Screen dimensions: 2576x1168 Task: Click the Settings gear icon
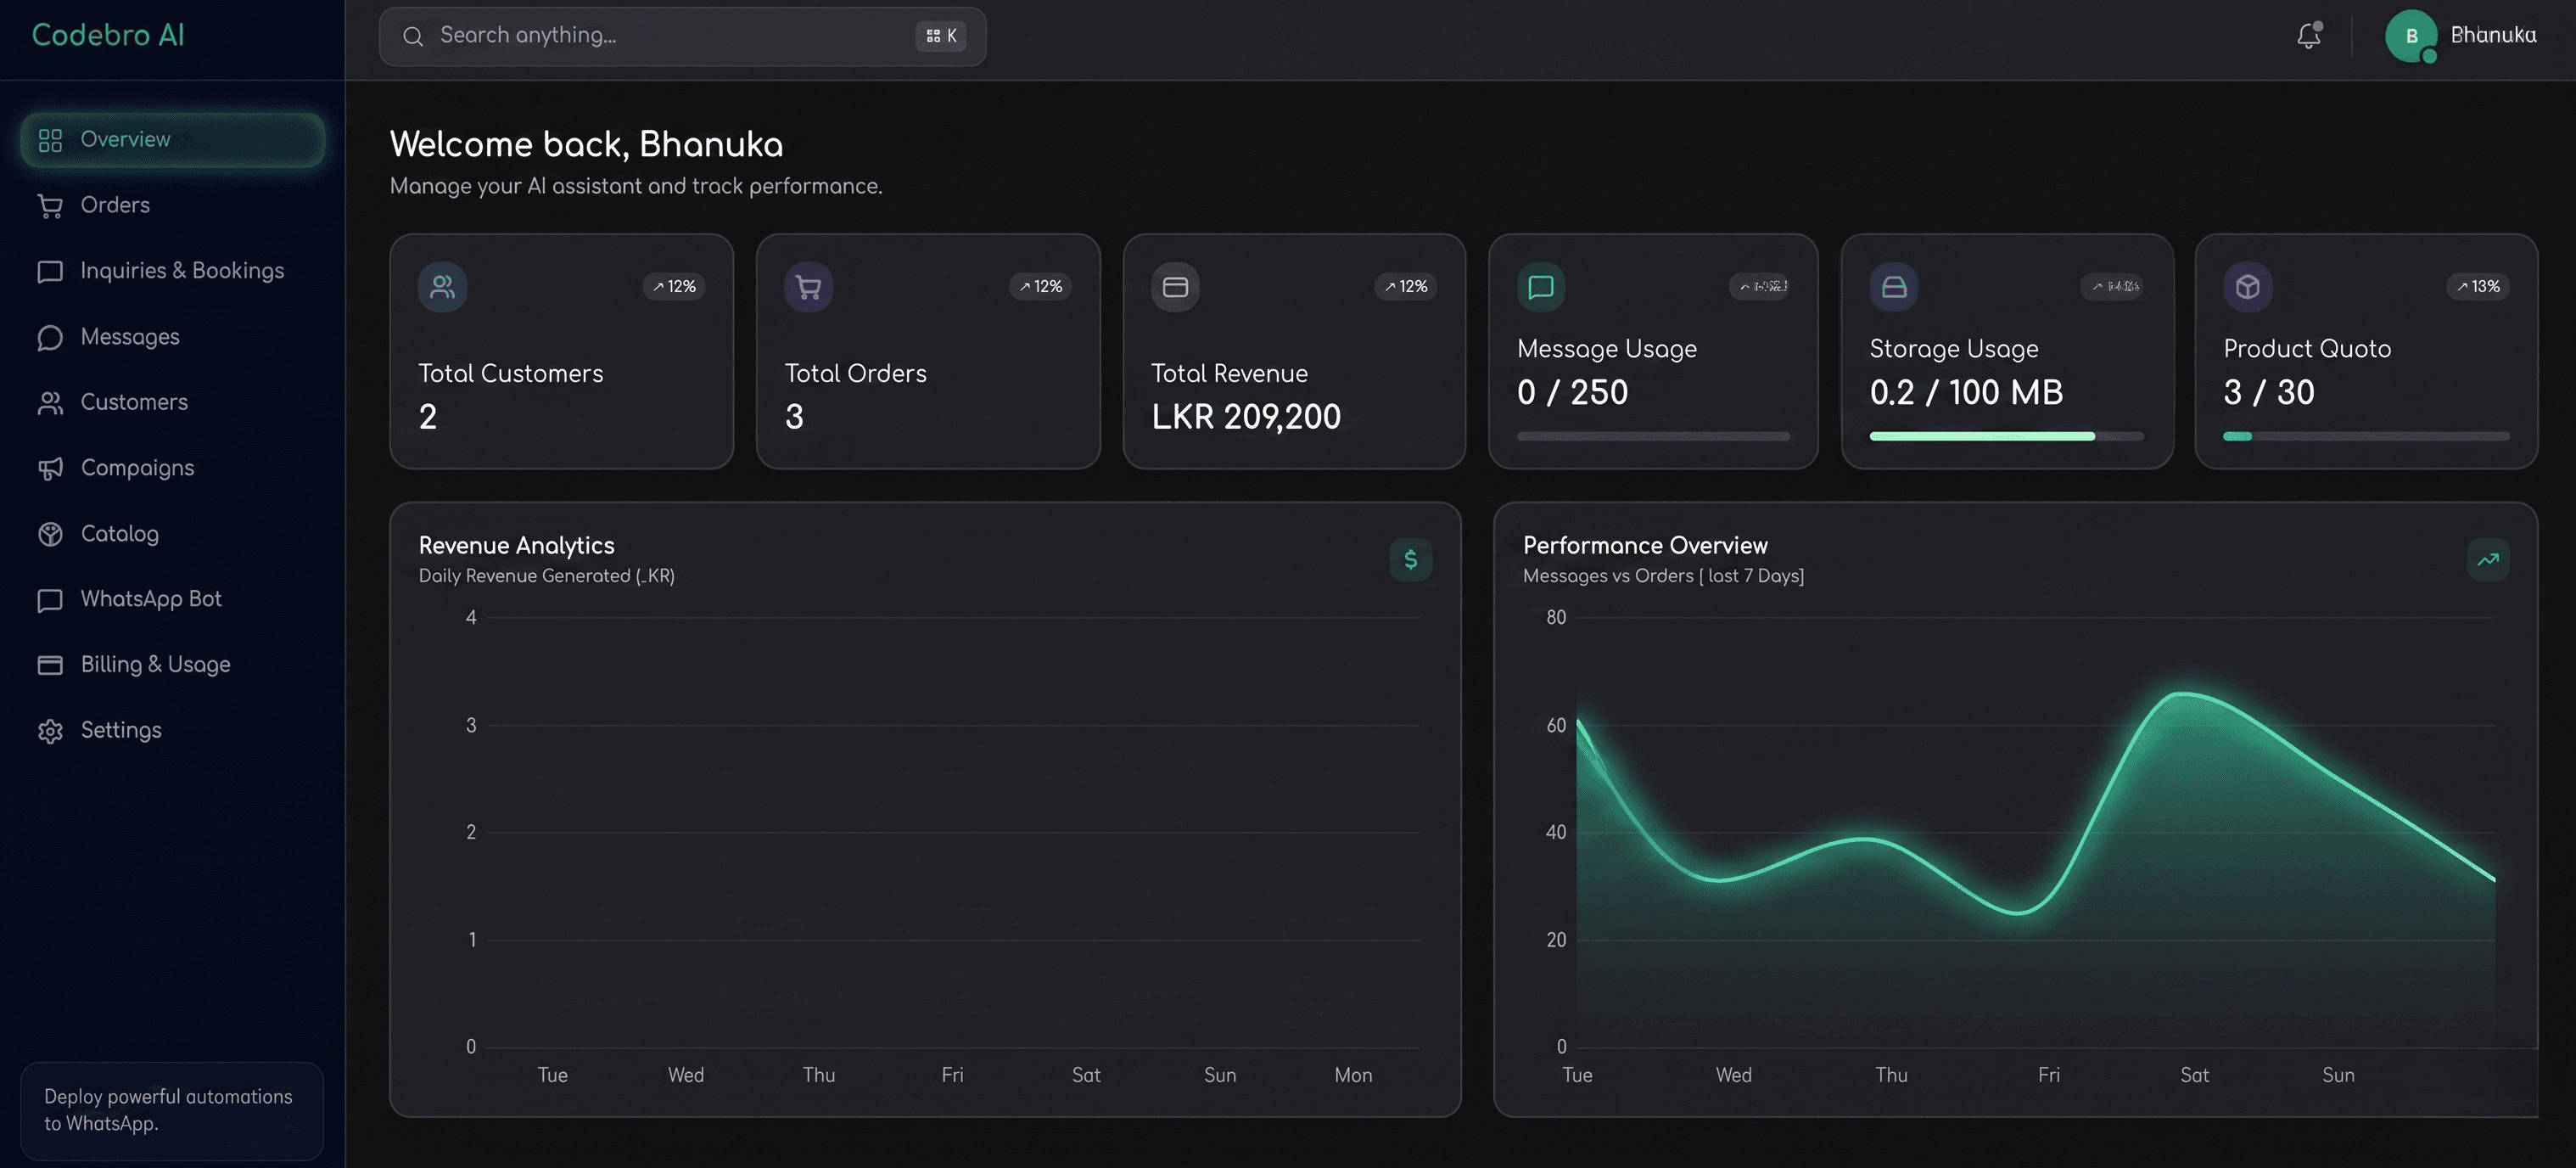[x=50, y=731]
